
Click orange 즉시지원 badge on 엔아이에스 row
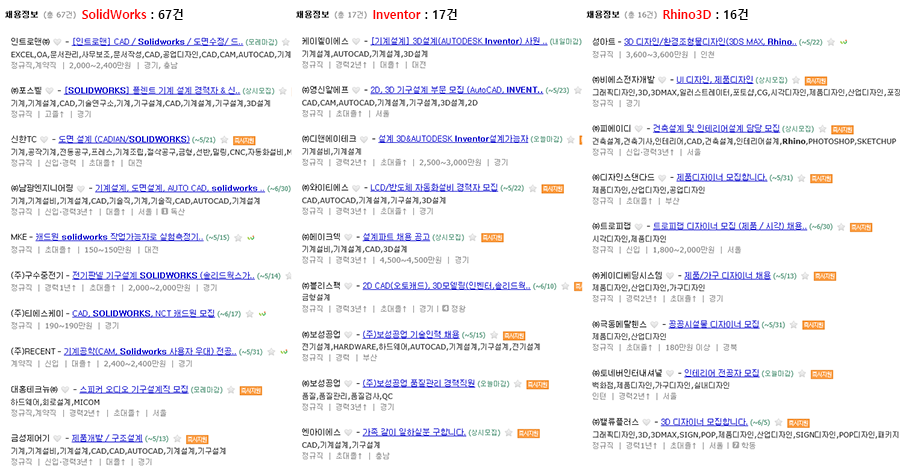click(528, 433)
